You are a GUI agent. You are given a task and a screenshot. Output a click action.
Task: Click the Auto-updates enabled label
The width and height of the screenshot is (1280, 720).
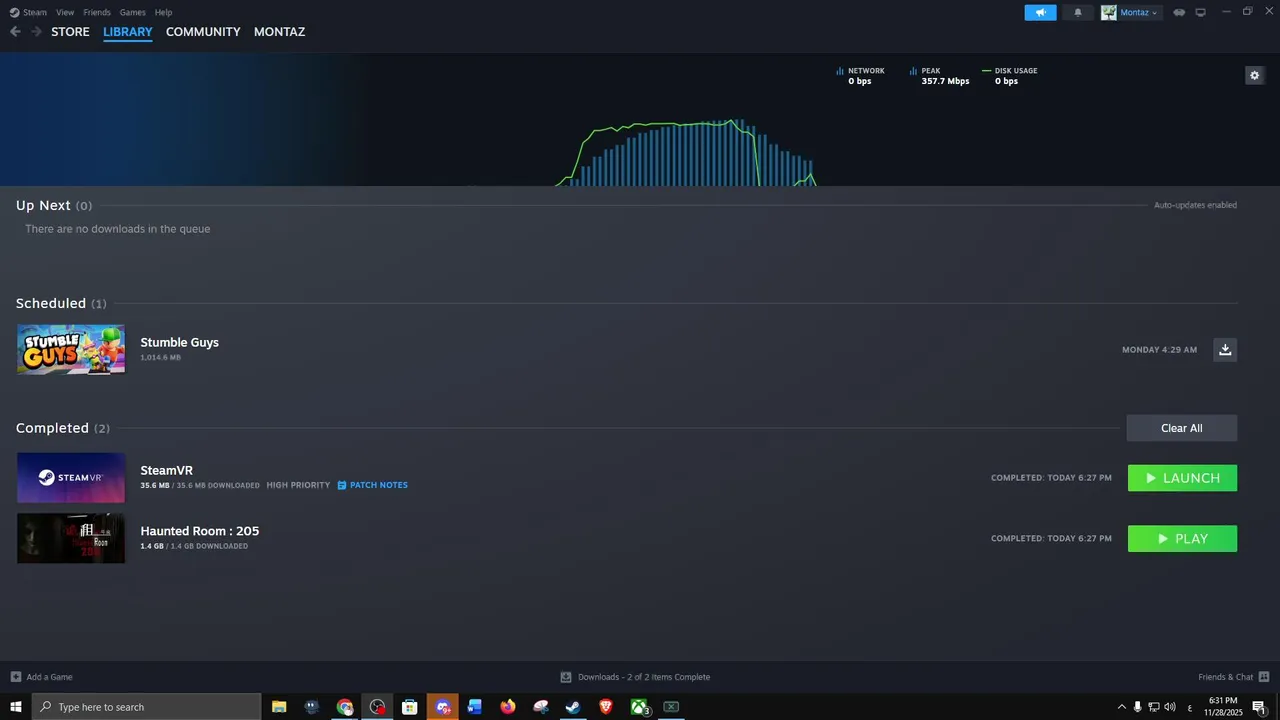pos(1195,205)
